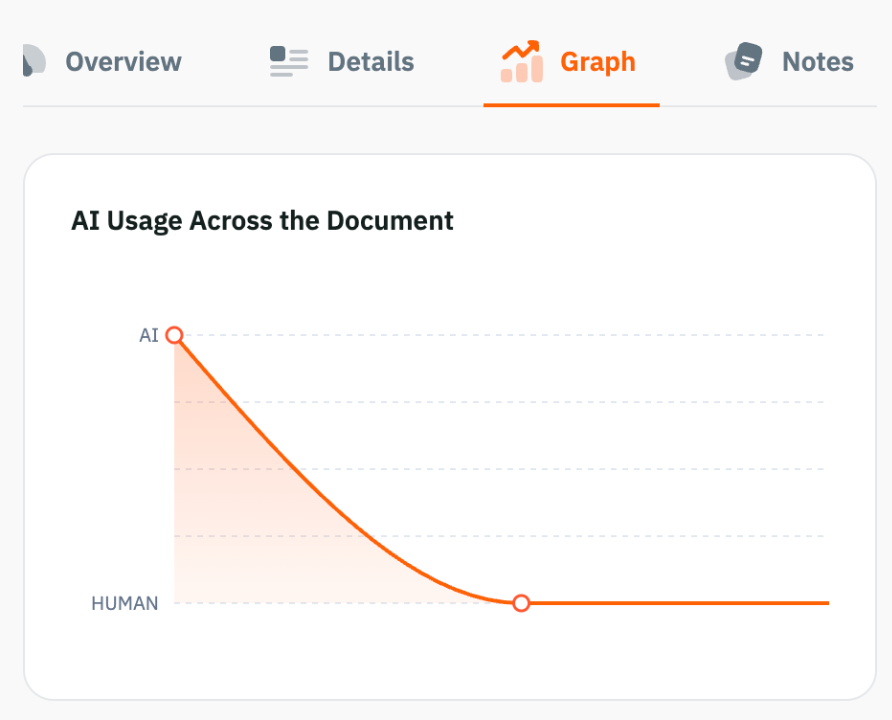The width and height of the screenshot is (892, 720).
Task: Click the 'AI Usage Across the Document' heading
Action: click(262, 221)
